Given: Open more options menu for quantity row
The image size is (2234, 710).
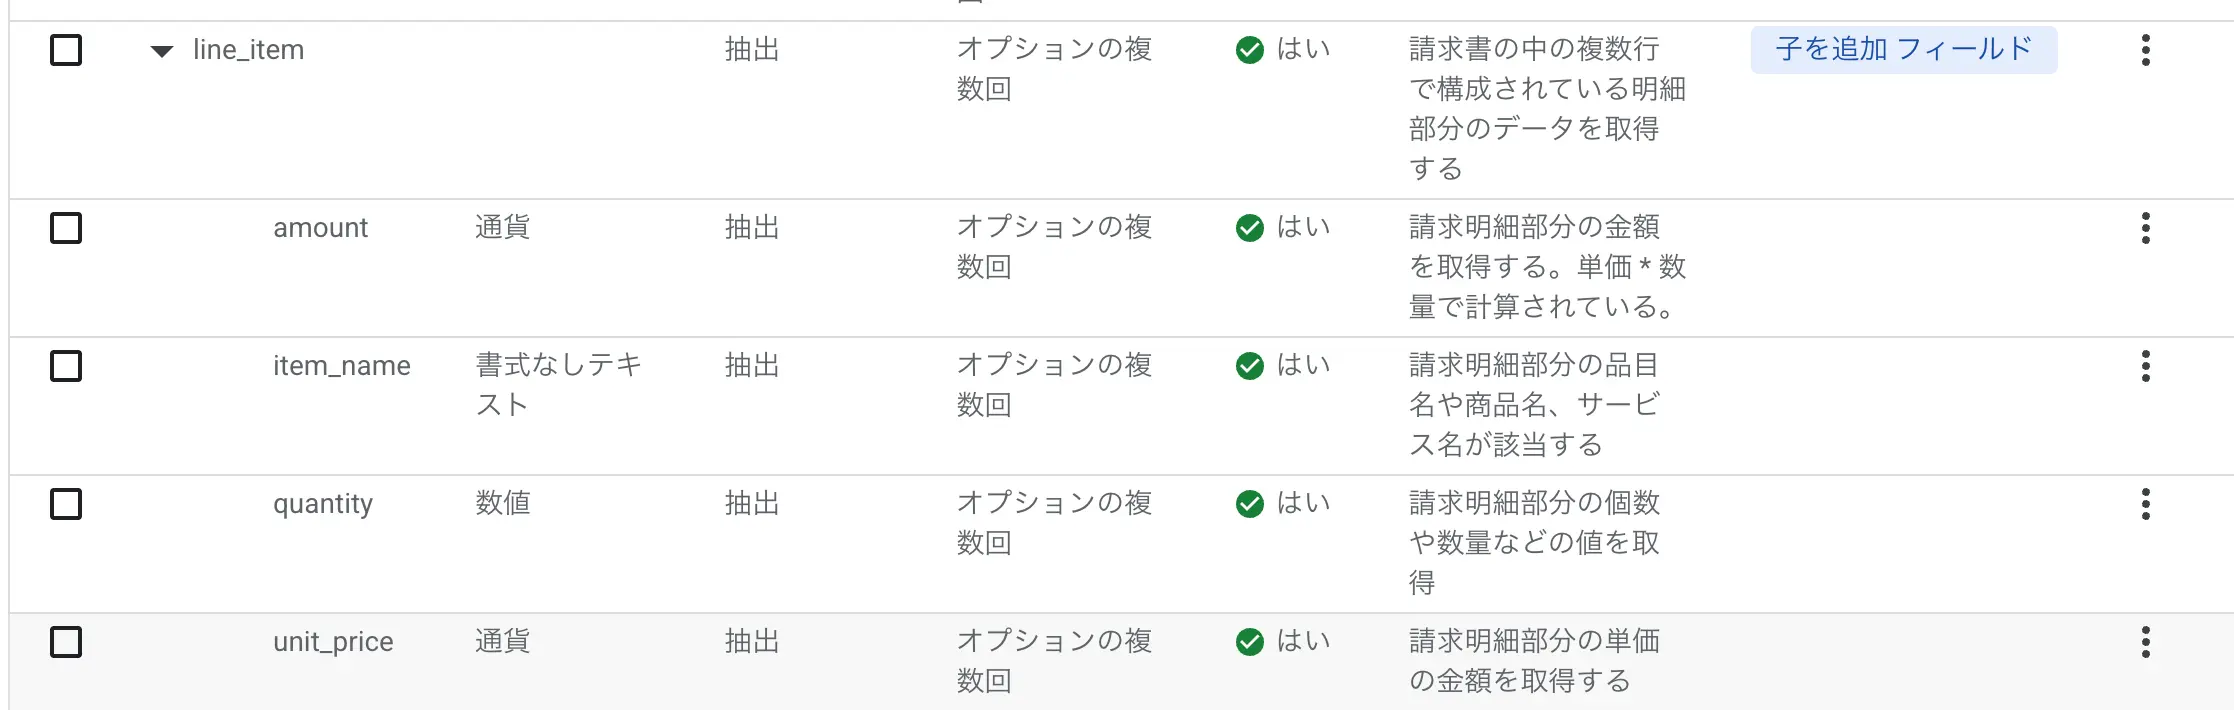Looking at the screenshot, I should click(2145, 504).
